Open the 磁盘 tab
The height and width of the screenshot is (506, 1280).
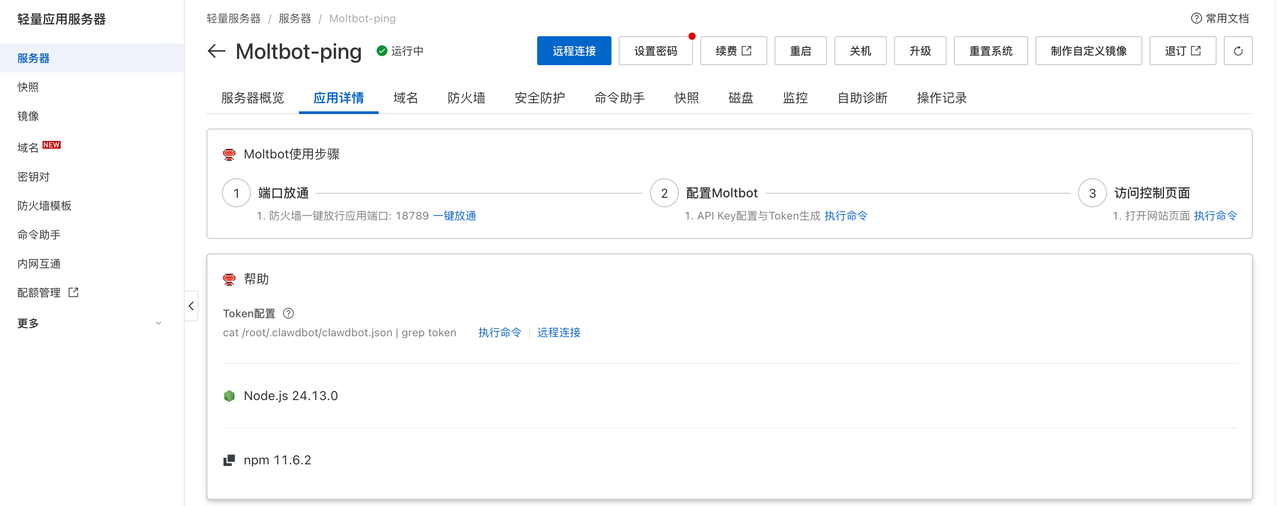741,98
